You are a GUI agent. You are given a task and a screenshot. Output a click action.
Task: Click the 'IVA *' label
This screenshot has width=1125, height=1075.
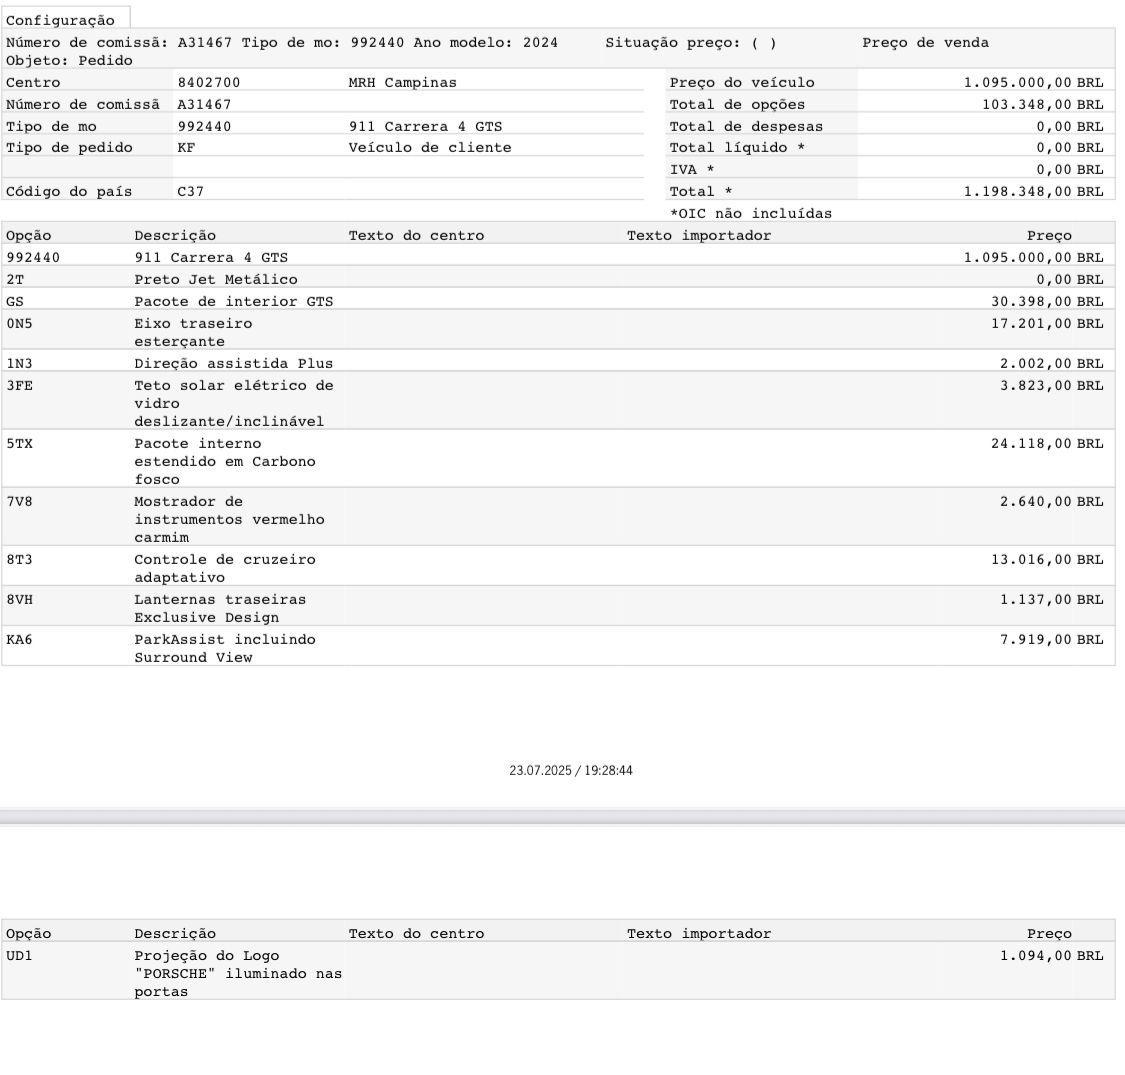tap(692, 169)
